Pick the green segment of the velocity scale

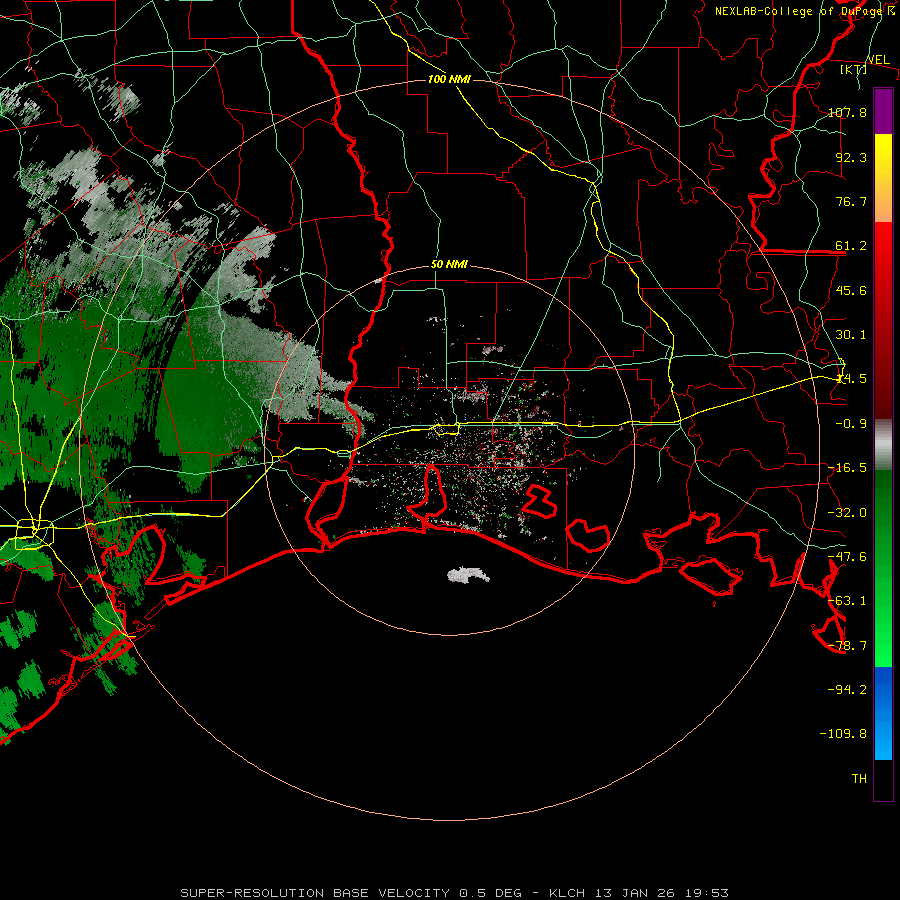click(883, 568)
